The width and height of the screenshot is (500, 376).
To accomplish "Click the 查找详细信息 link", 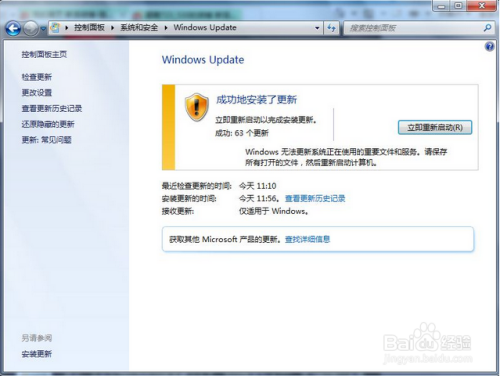I will [x=307, y=239].
